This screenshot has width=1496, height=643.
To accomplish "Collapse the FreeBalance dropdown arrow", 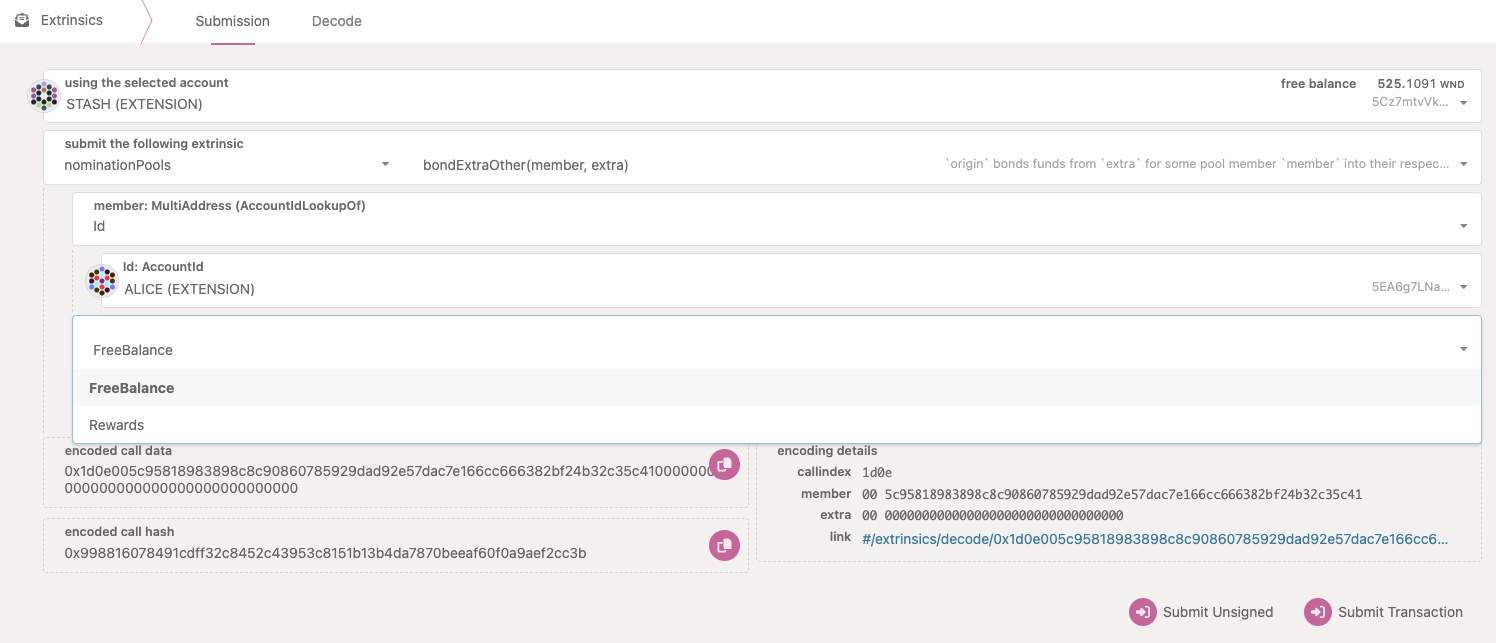I will pyautogui.click(x=1463, y=350).
